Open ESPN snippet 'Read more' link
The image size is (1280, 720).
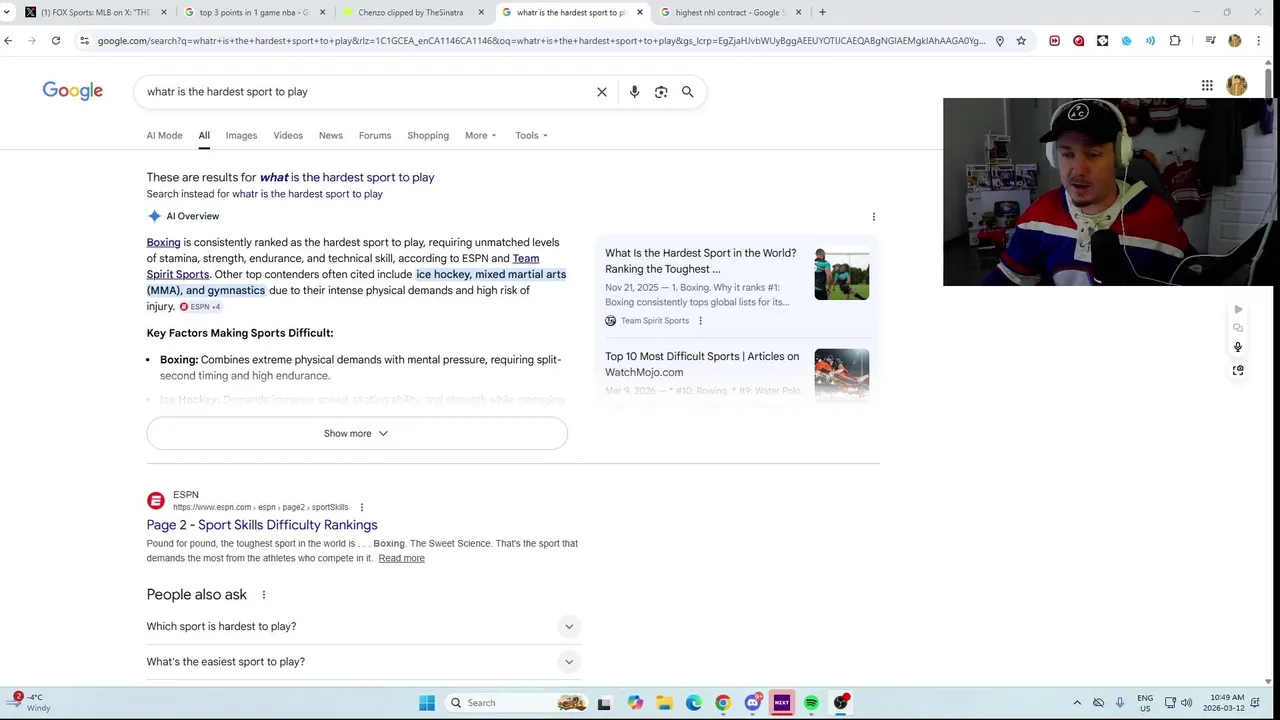401,558
